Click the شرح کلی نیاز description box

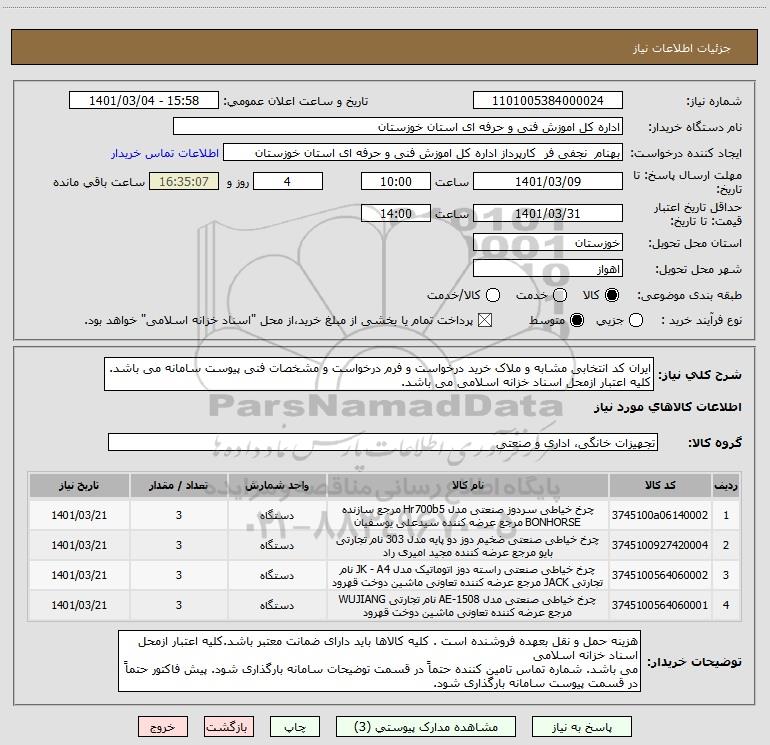point(379,374)
